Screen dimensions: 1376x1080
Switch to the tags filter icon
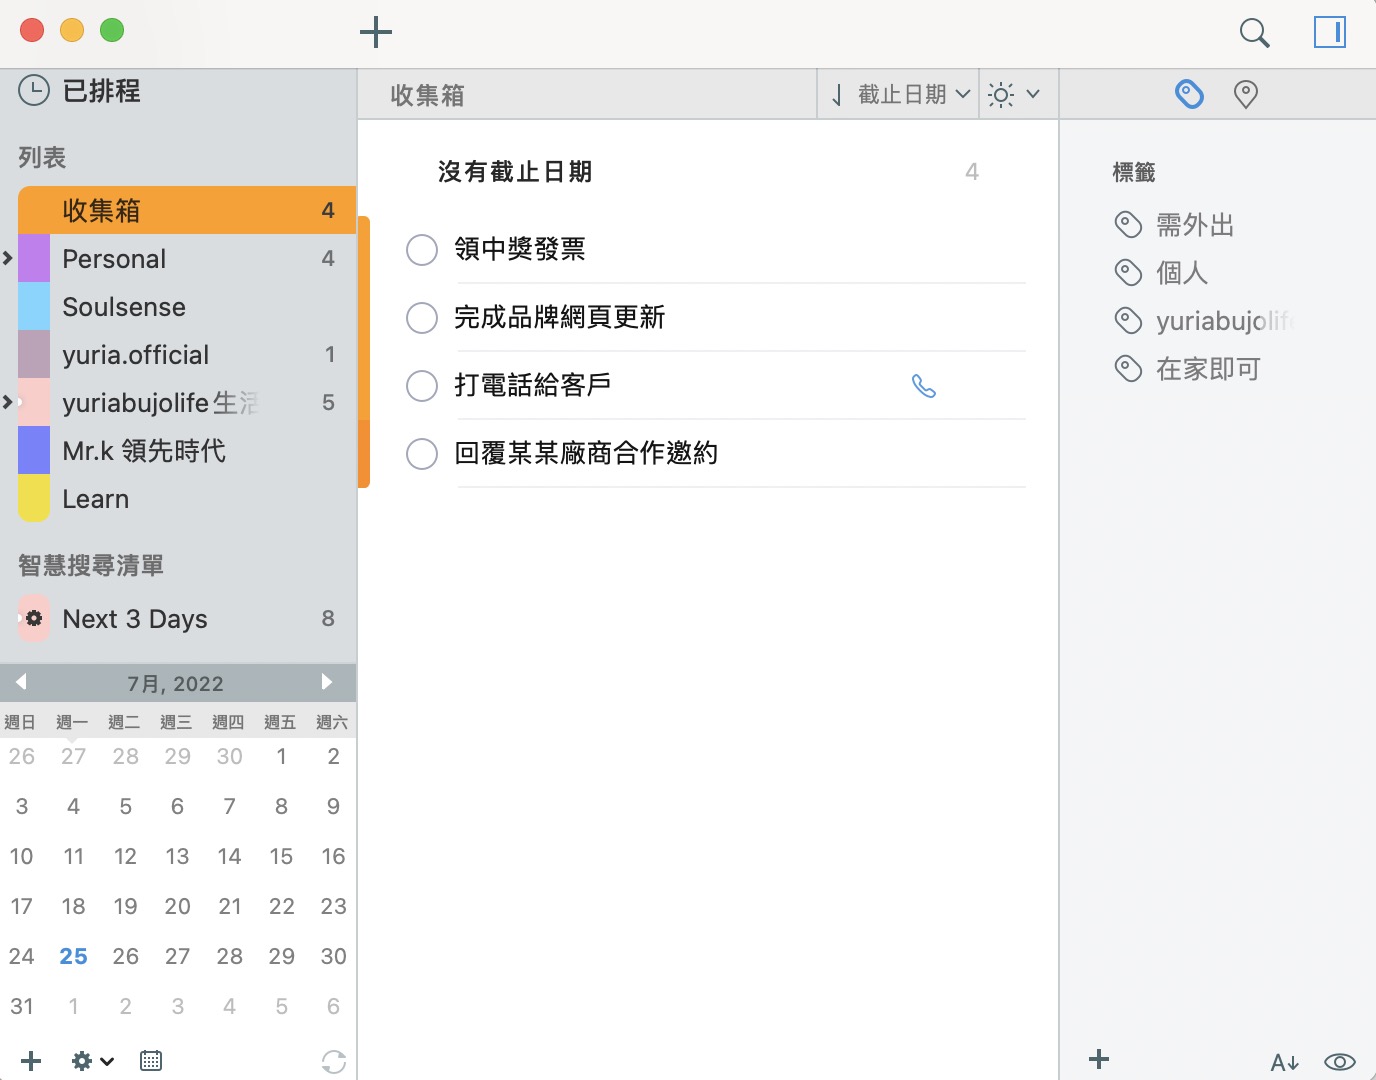pyautogui.click(x=1189, y=94)
